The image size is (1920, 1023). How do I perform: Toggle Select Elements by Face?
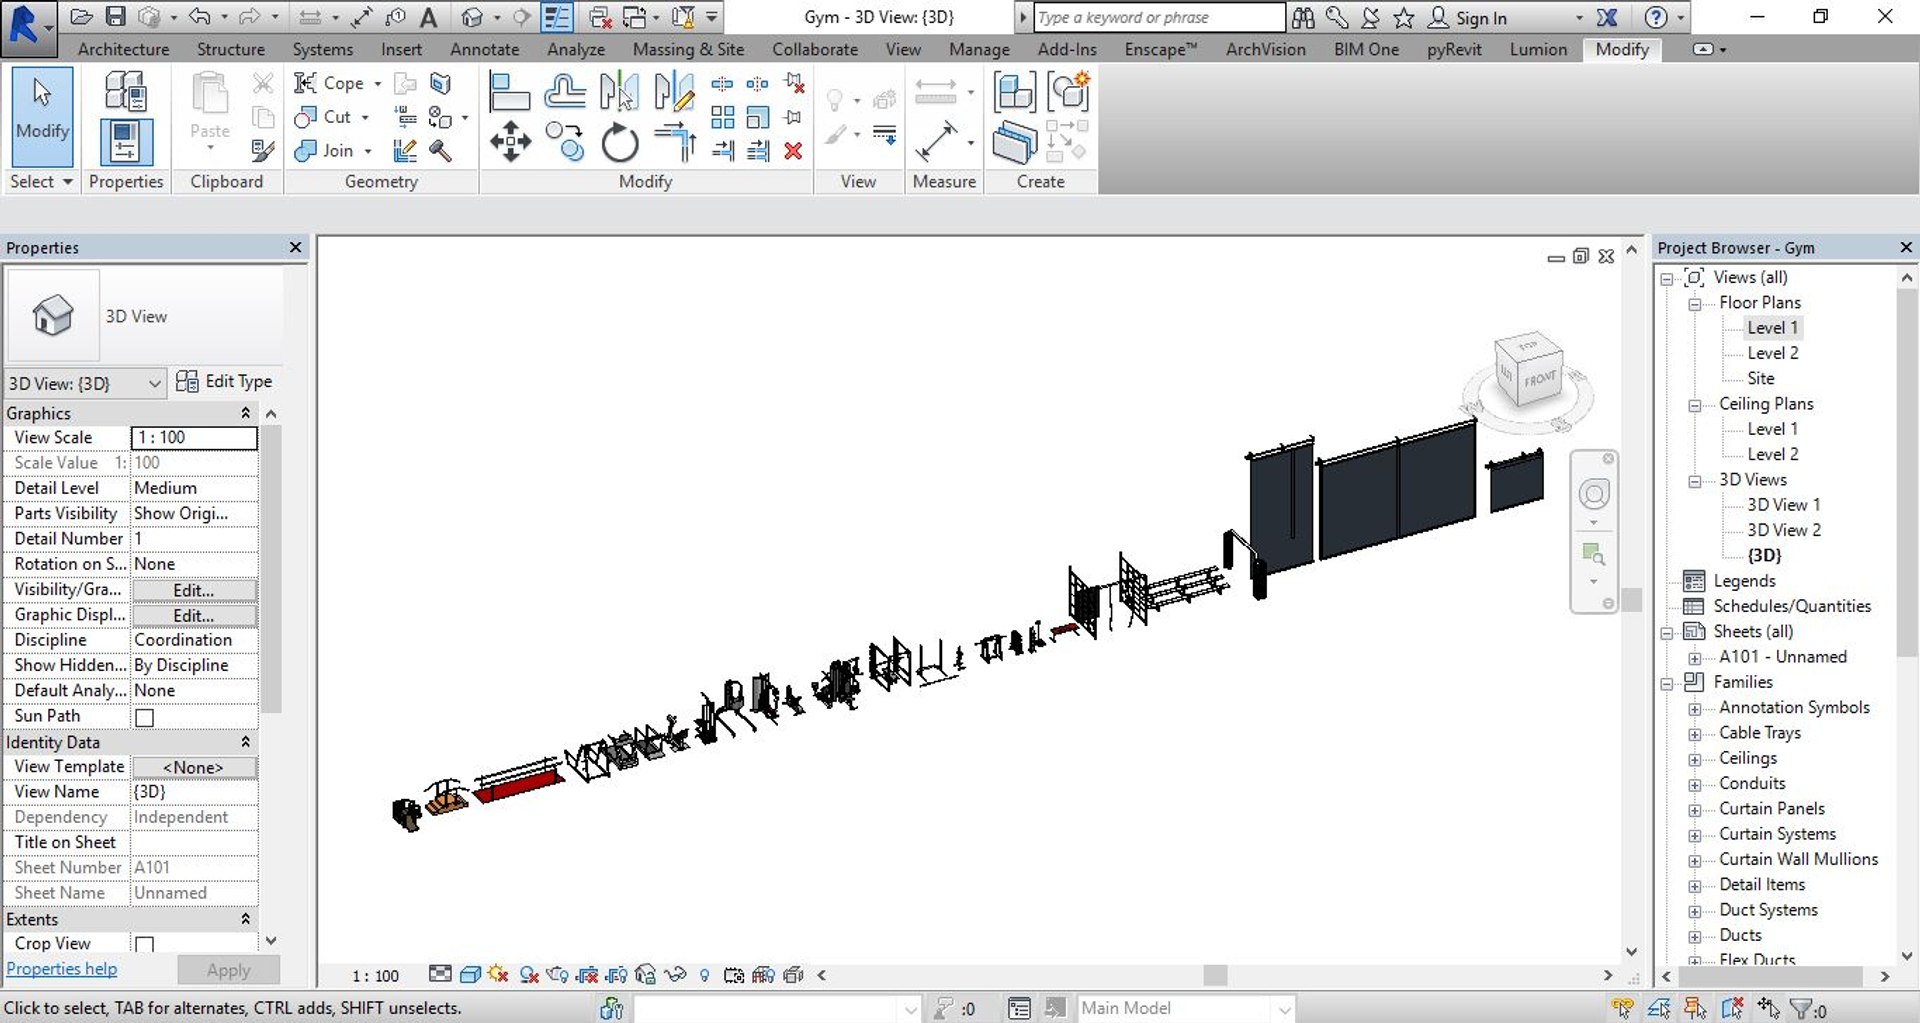point(1733,1009)
